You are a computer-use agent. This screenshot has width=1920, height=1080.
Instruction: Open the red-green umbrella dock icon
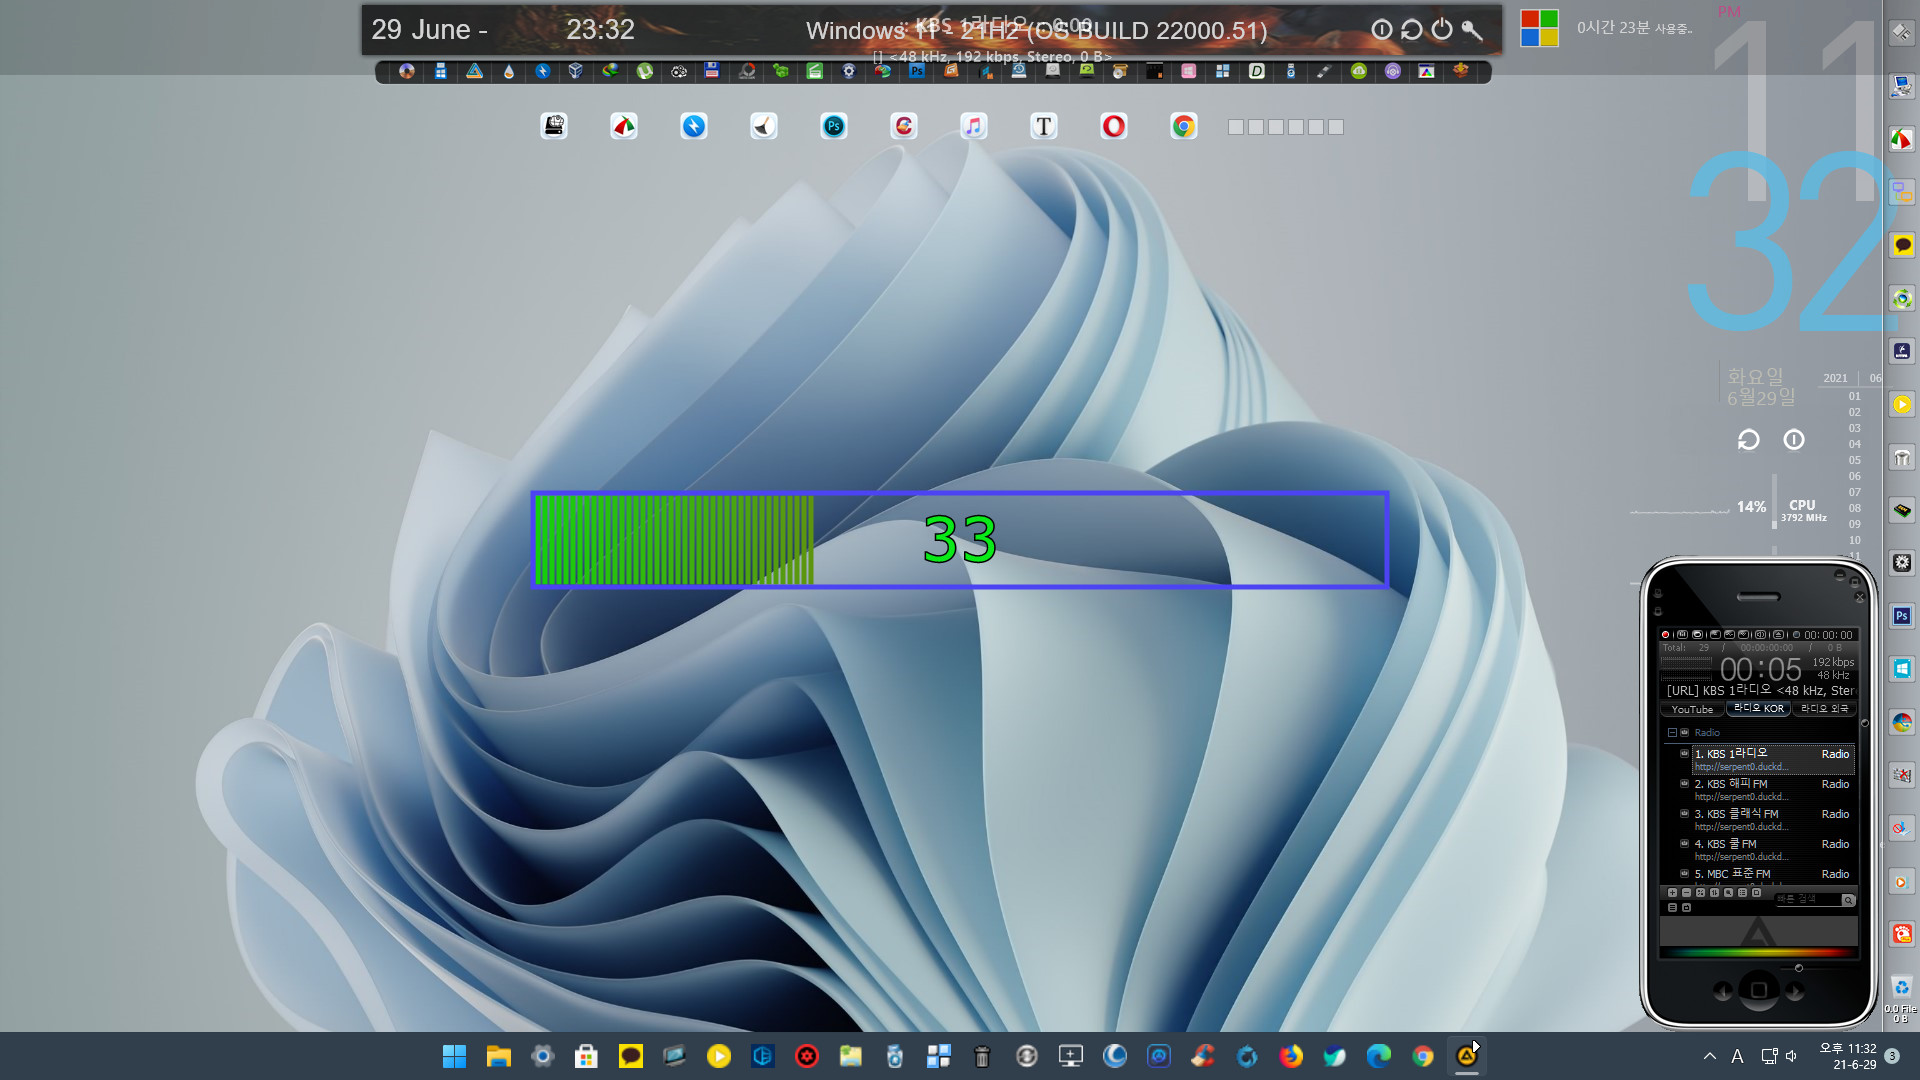point(623,126)
